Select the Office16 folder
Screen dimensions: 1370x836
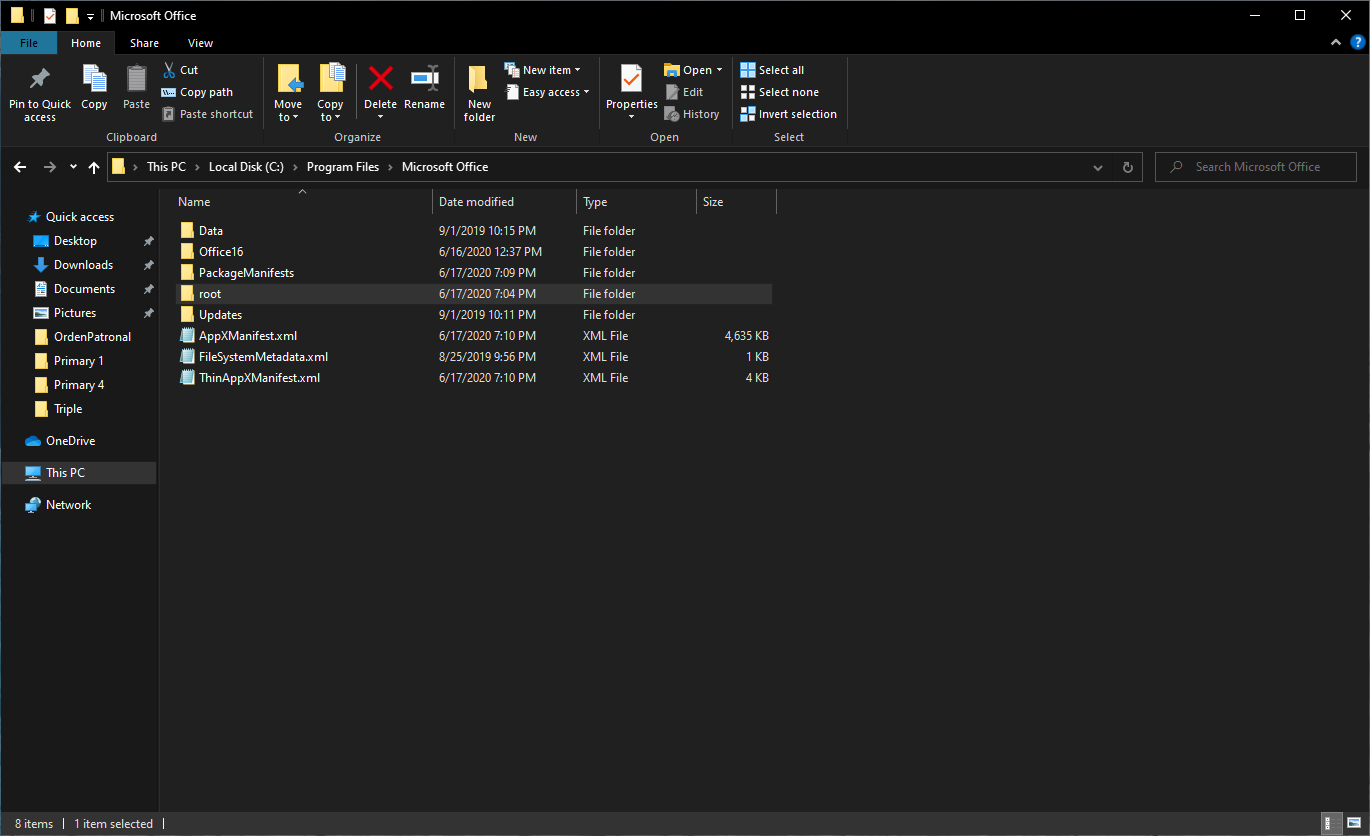[x=474, y=252]
